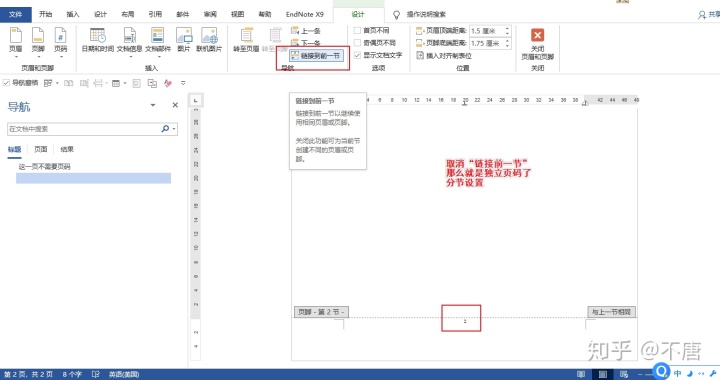This screenshot has width=720, height=380.
Task: Close header and footer with 关闭页眉和页脚
Action: [x=537, y=44]
